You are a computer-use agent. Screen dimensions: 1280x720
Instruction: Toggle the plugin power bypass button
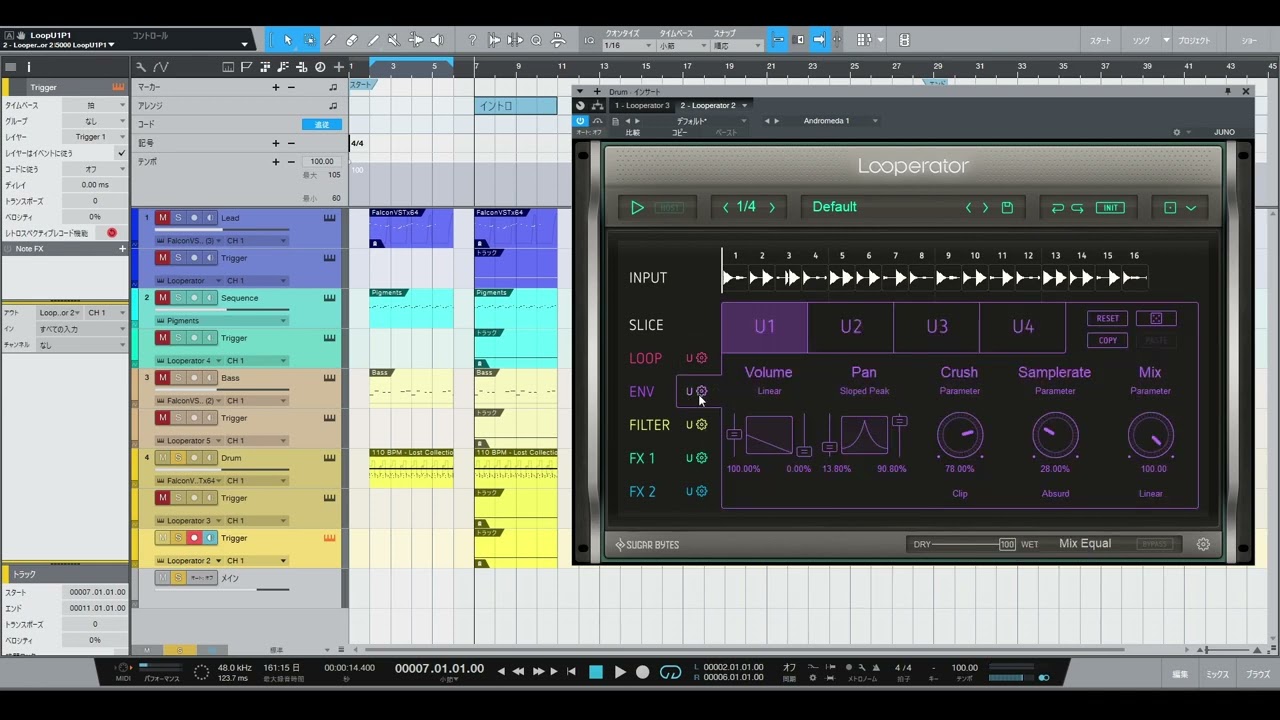(x=580, y=121)
